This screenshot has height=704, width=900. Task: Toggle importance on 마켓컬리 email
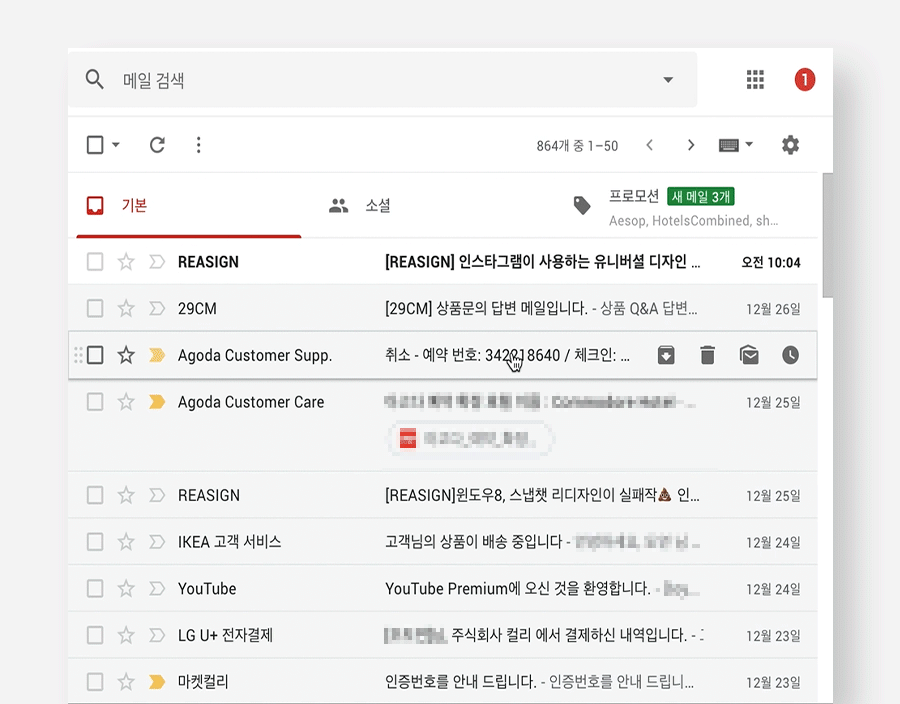157,682
